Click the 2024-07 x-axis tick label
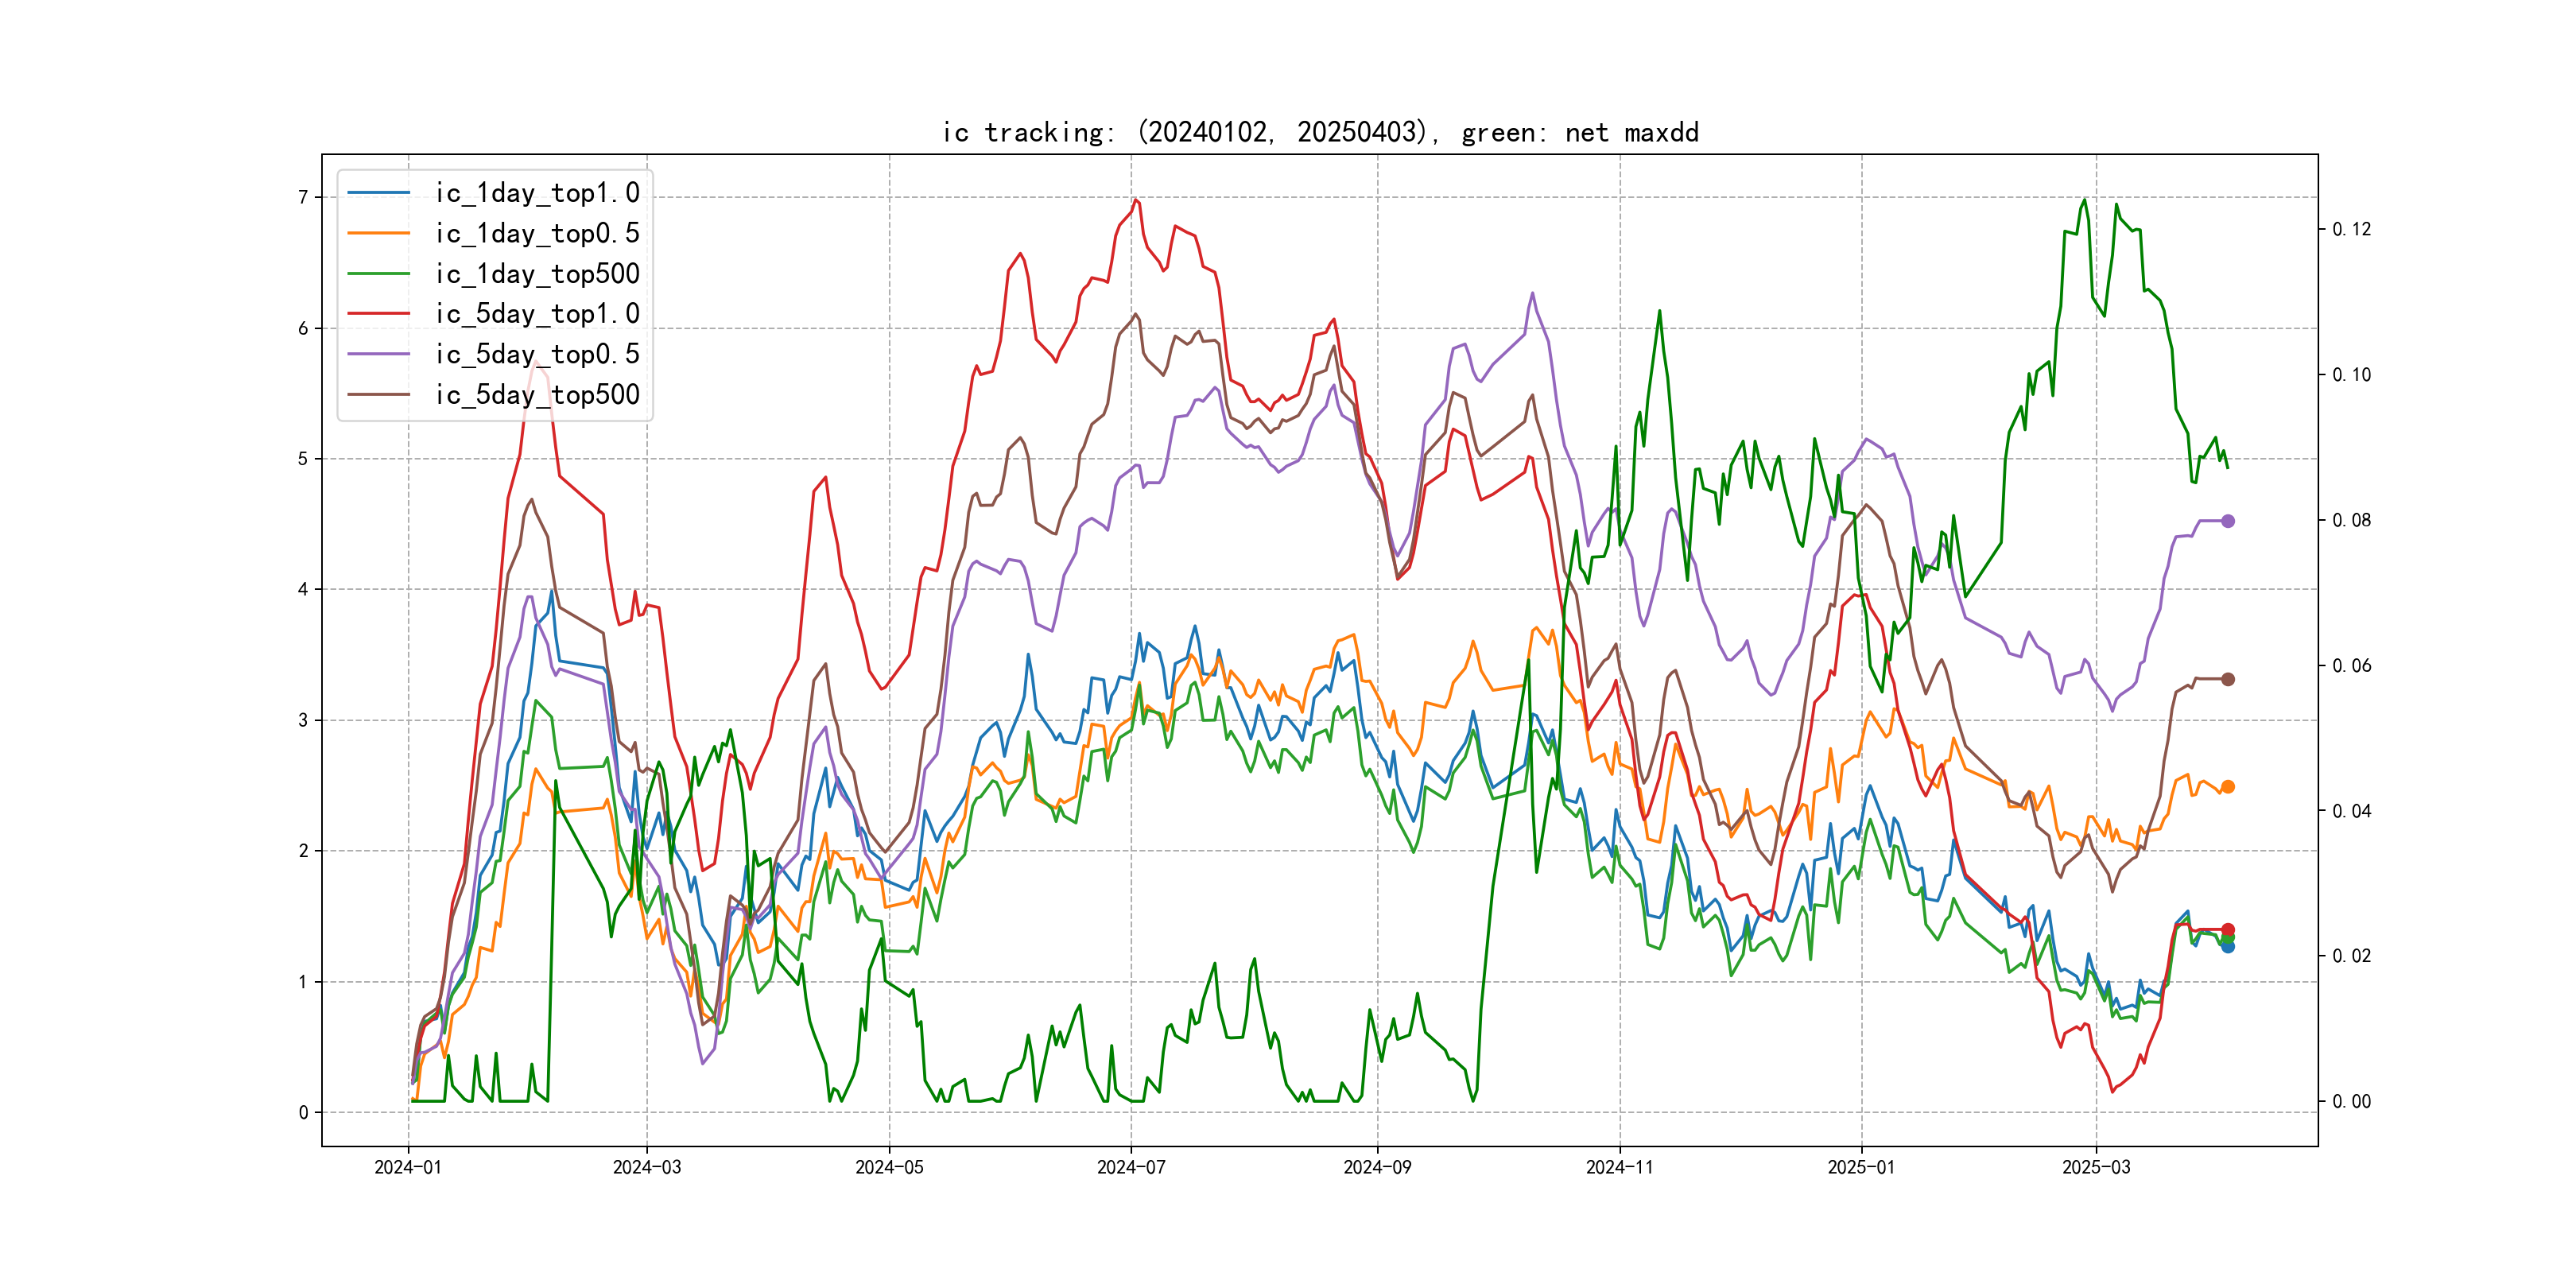The image size is (2576, 1288). point(1131,1167)
